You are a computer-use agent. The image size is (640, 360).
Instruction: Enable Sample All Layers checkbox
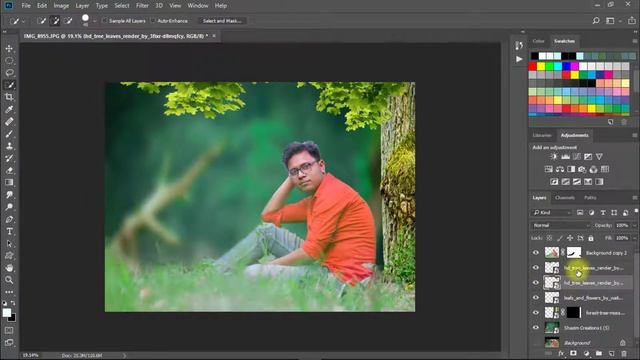point(104,21)
